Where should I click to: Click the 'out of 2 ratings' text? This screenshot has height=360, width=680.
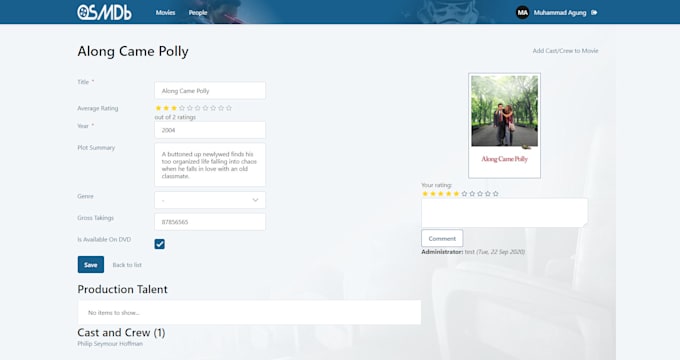point(175,117)
